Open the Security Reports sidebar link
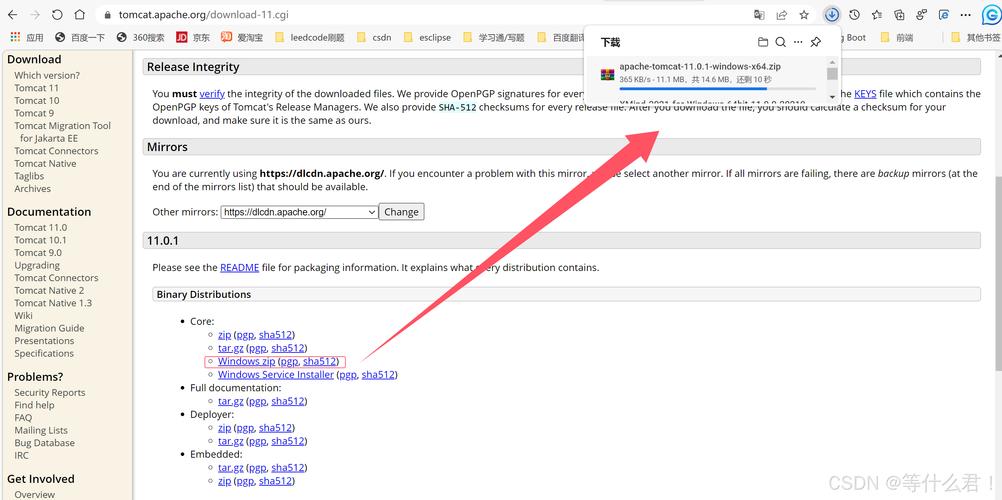The width and height of the screenshot is (1002, 500). tap(50, 393)
